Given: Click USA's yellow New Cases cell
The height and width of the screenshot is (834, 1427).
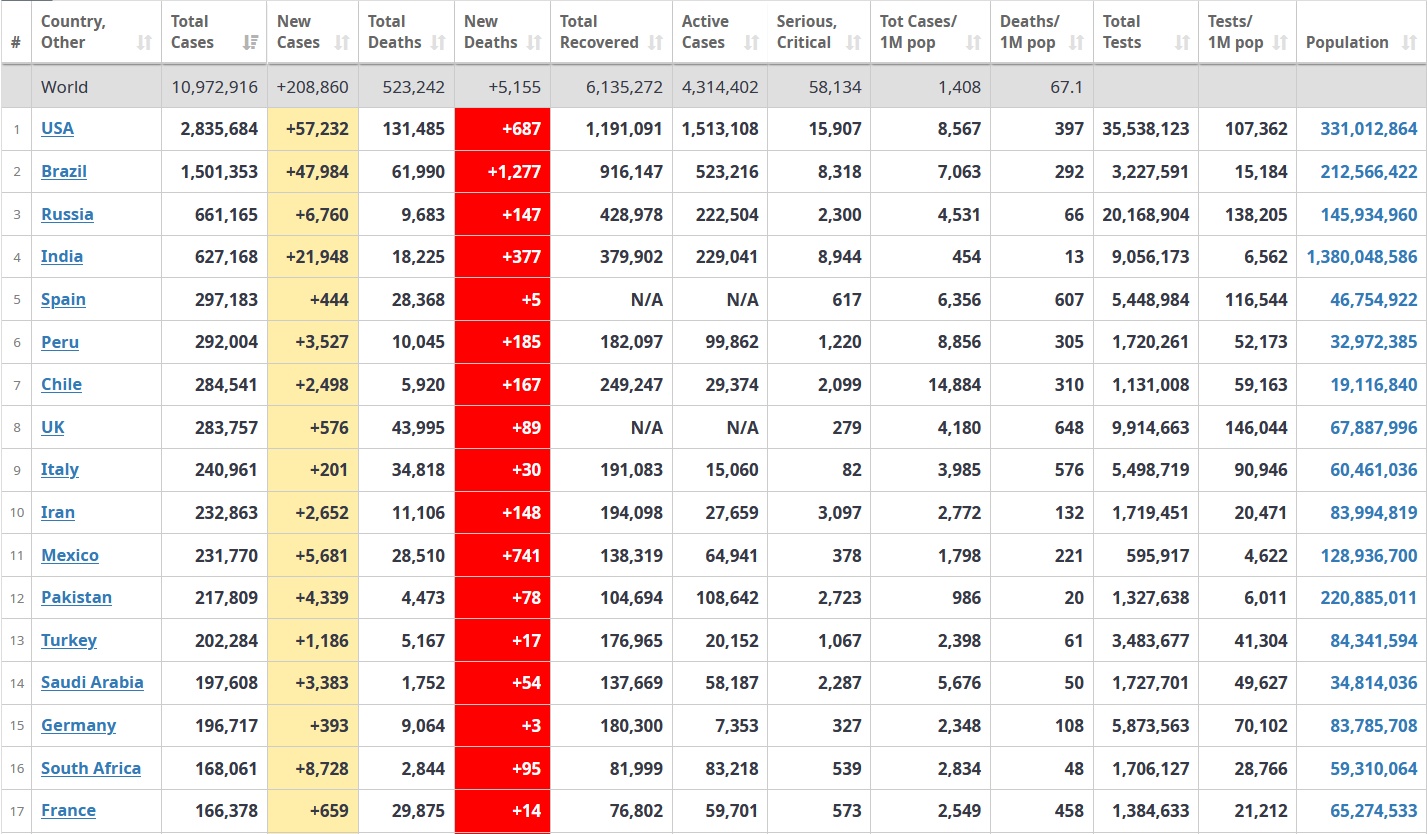Looking at the screenshot, I should (x=313, y=129).
